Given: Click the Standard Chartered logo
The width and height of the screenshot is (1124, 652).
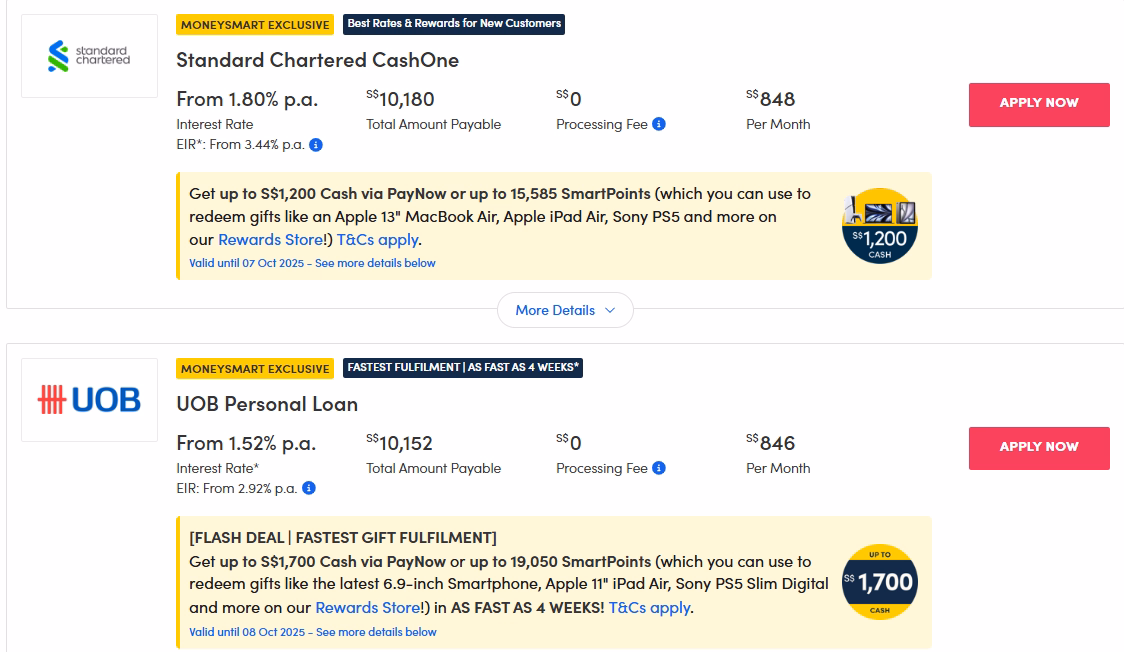Looking at the screenshot, I should click(89, 56).
